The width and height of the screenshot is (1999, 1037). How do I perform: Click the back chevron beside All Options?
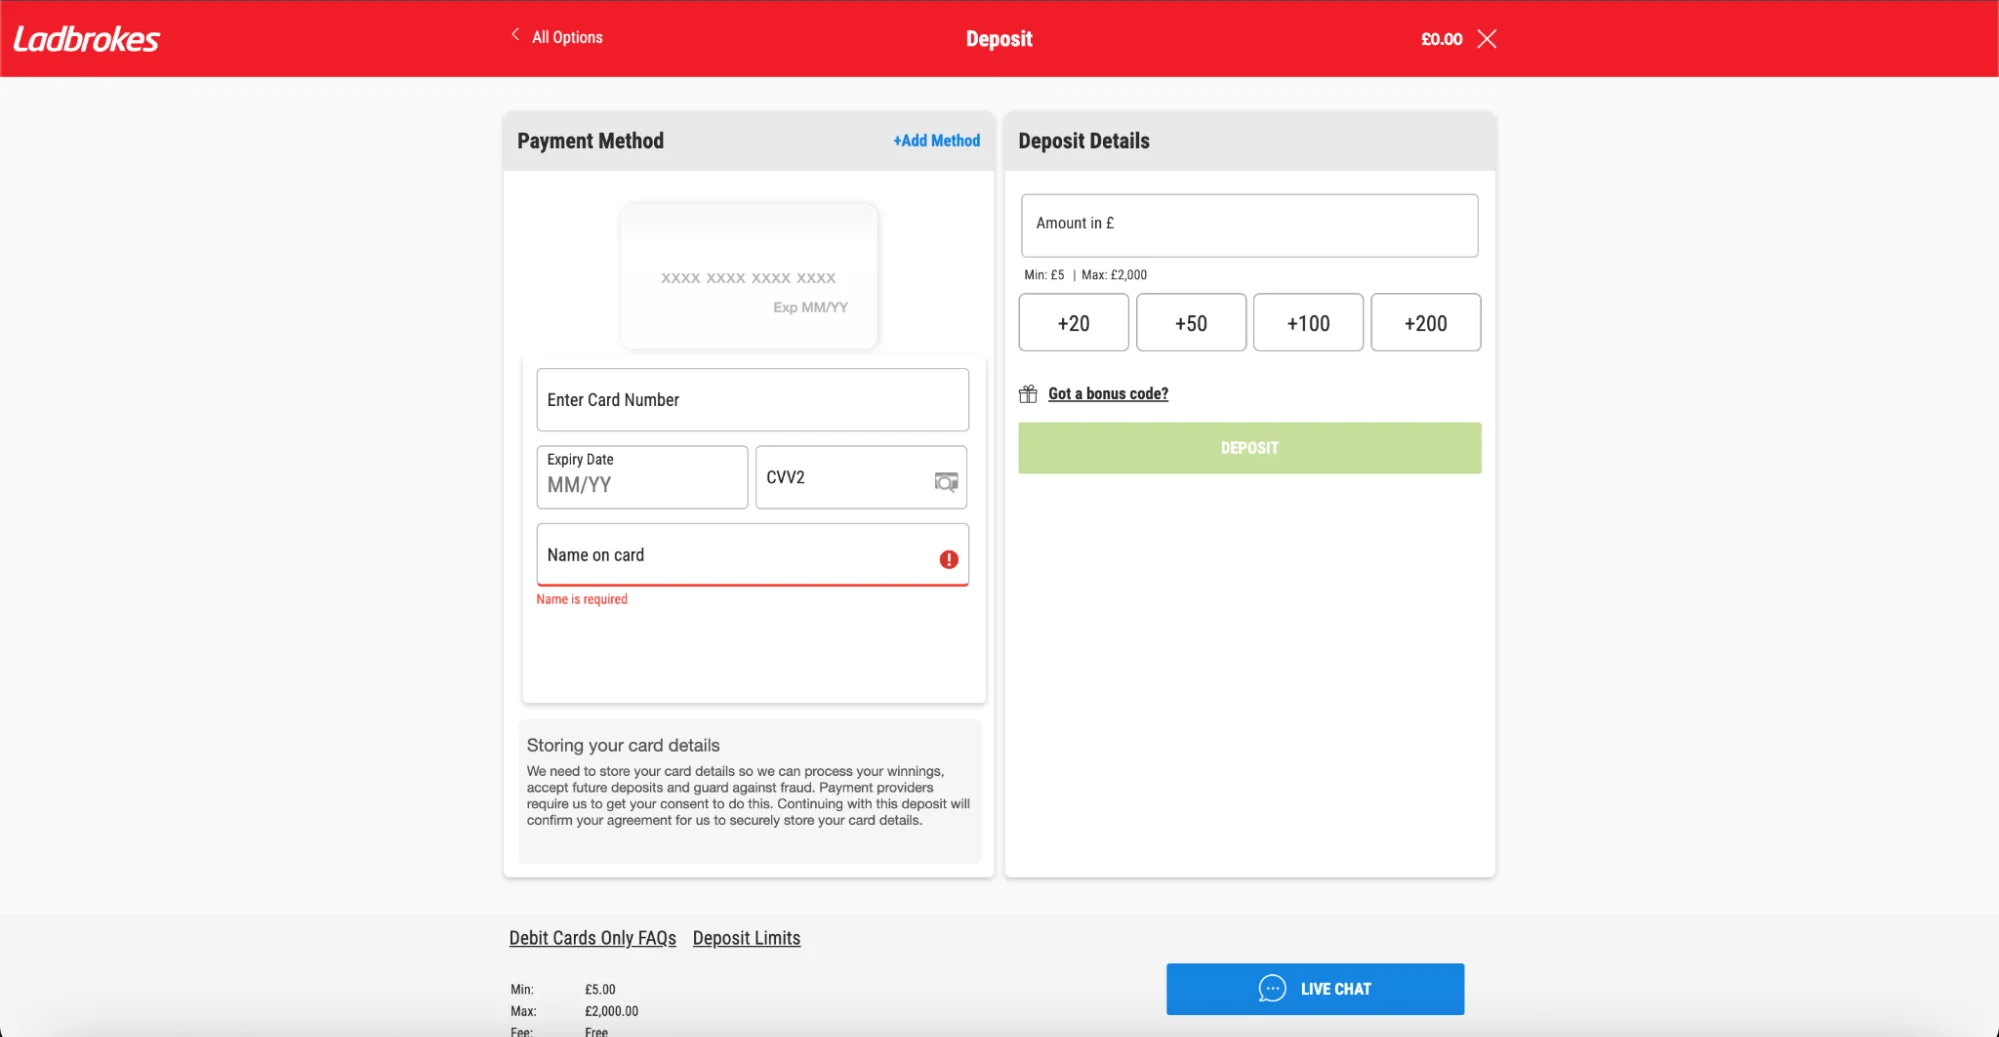(515, 35)
